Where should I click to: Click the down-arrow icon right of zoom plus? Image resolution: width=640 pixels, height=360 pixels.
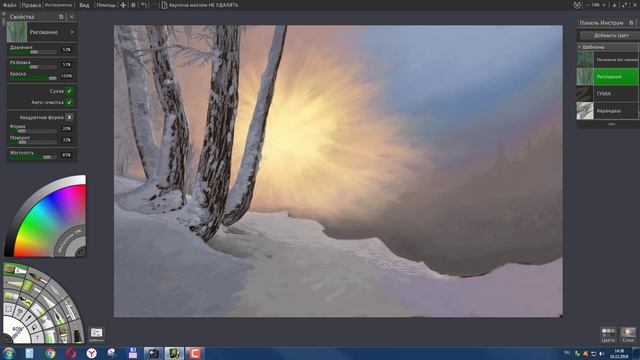(x=614, y=5)
